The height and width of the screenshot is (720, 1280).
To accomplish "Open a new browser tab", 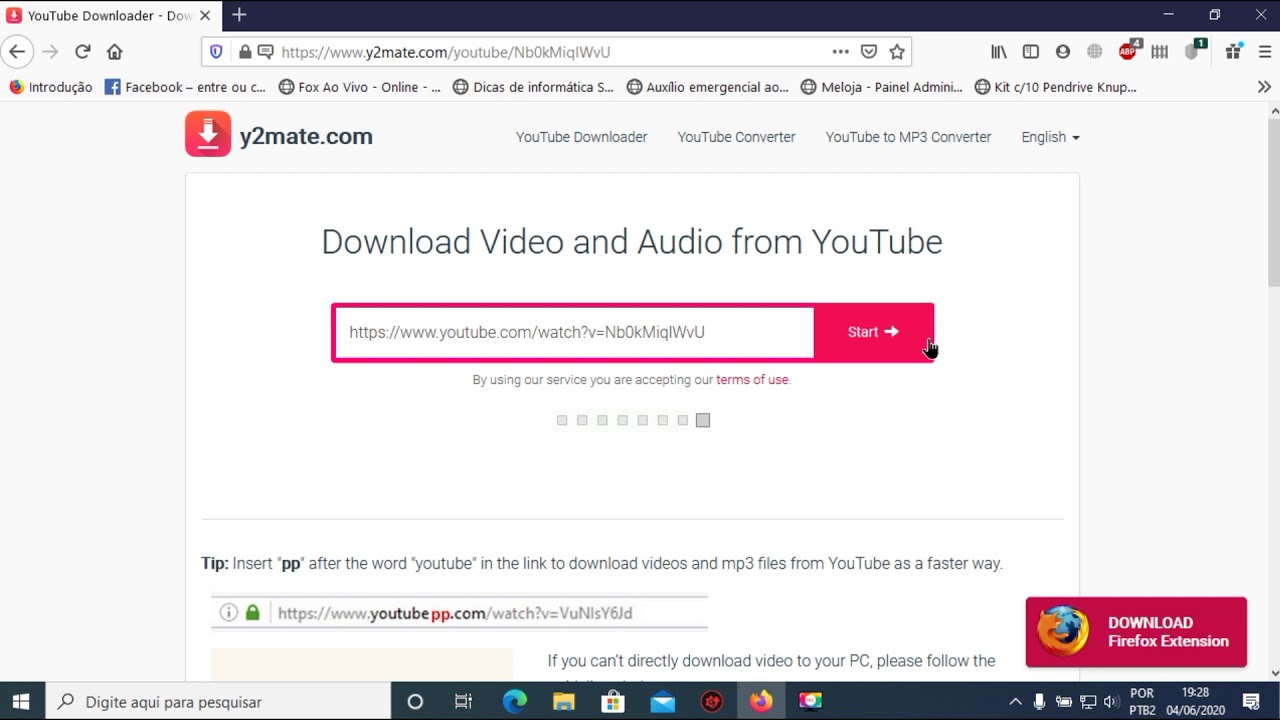I will (x=239, y=15).
